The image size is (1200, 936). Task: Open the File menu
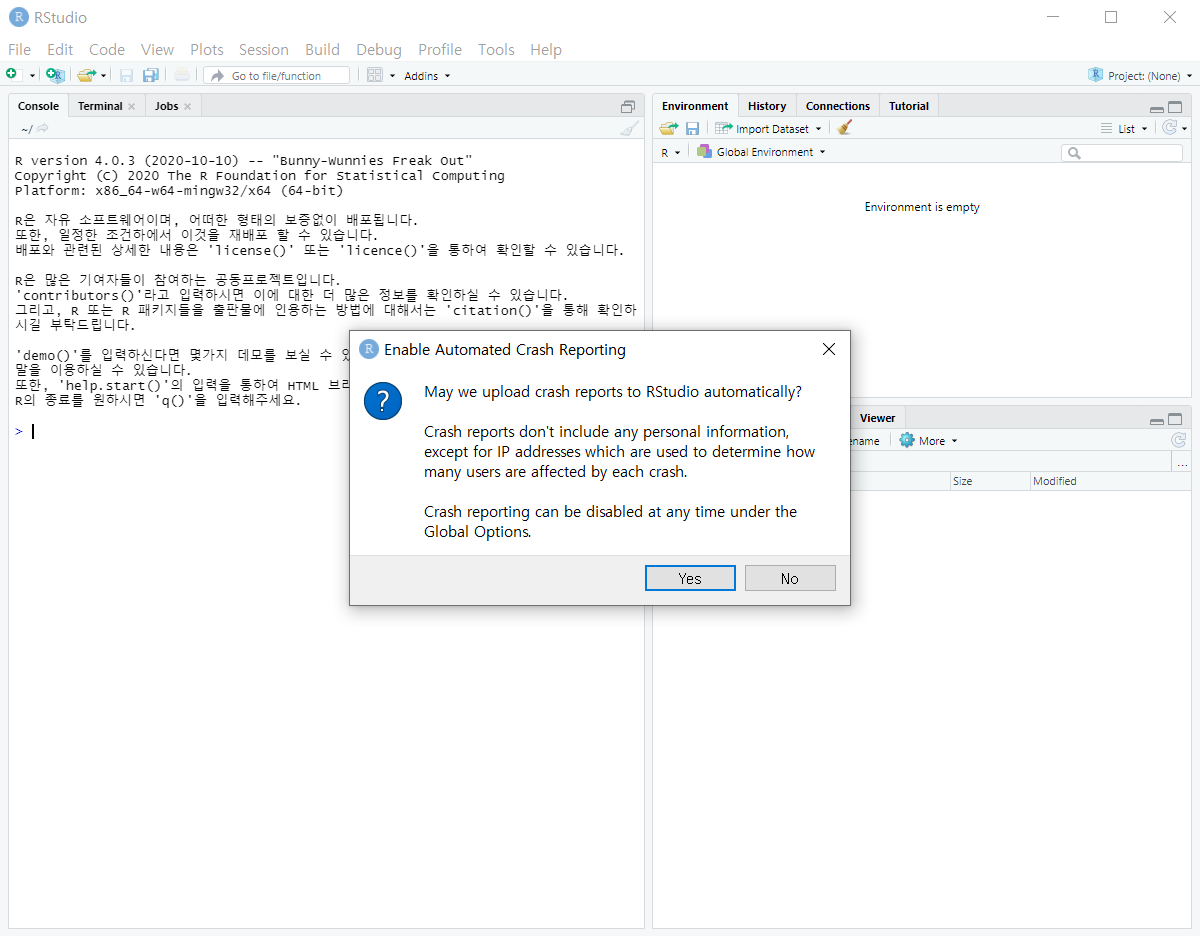(x=19, y=49)
